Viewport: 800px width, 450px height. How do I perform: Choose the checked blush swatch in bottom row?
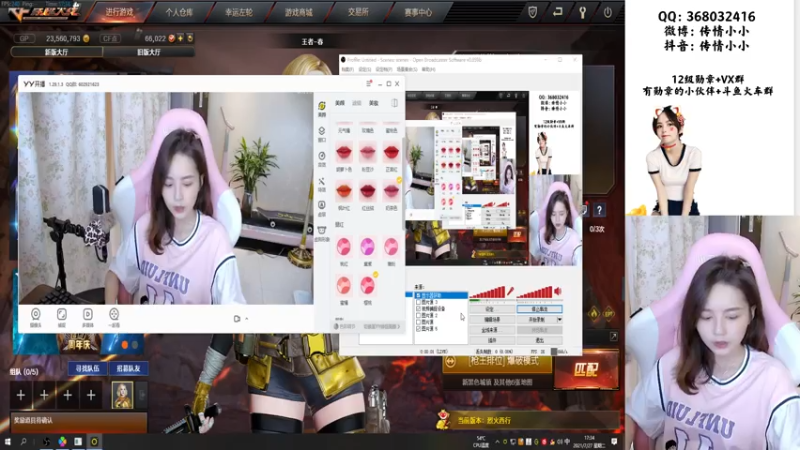[x=367, y=286]
